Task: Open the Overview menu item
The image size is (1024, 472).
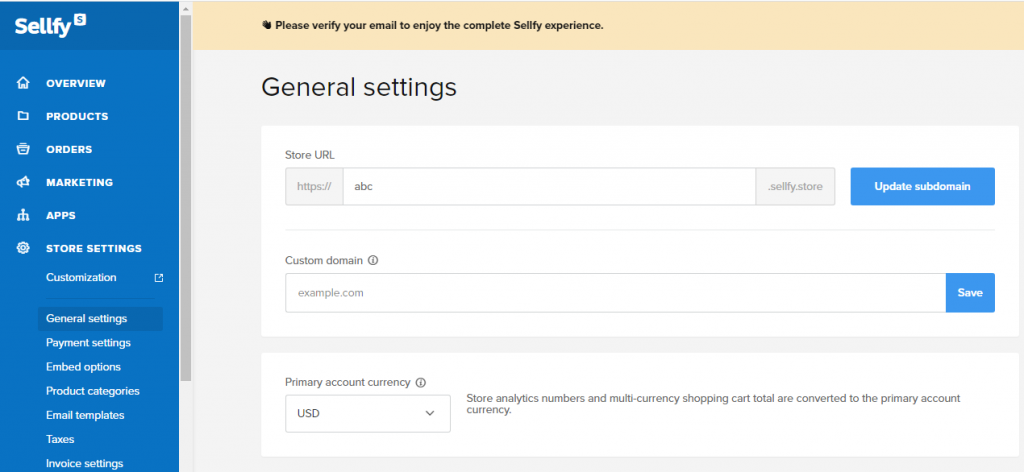Action: coord(76,84)
